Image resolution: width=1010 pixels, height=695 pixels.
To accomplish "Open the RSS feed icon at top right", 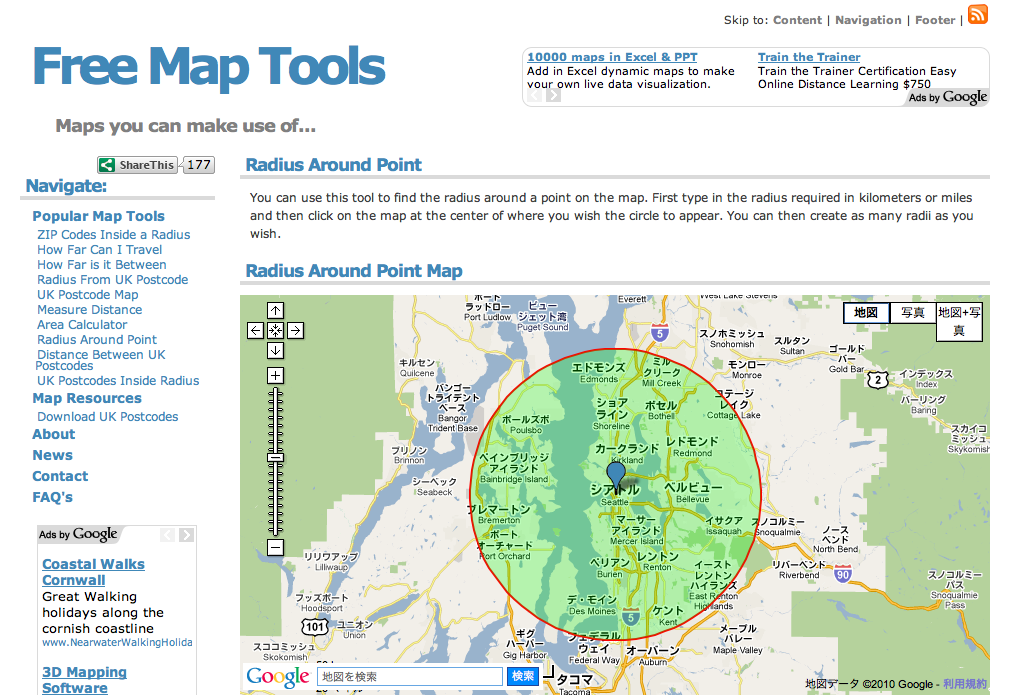I will (977, 15).
